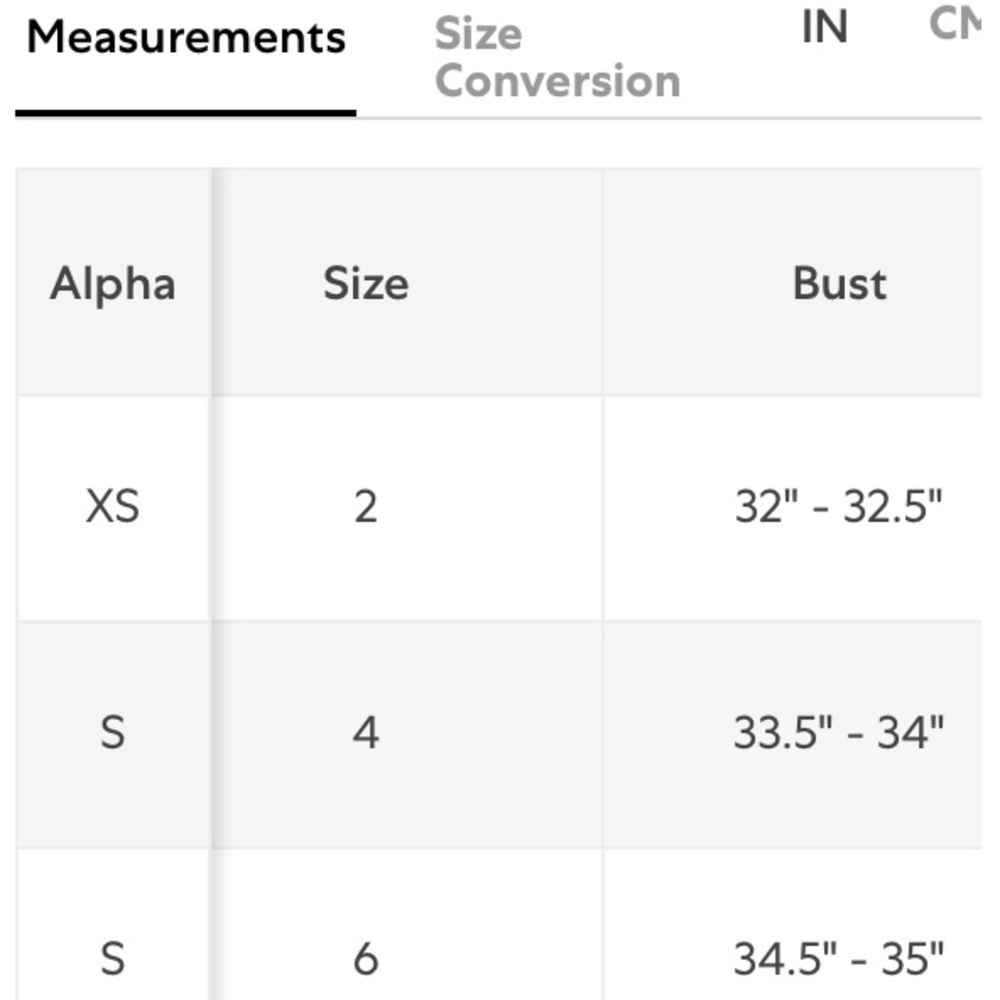Click the word Conversion in tab label
Screen dimensions: 1000x1000
coord(558,81)
